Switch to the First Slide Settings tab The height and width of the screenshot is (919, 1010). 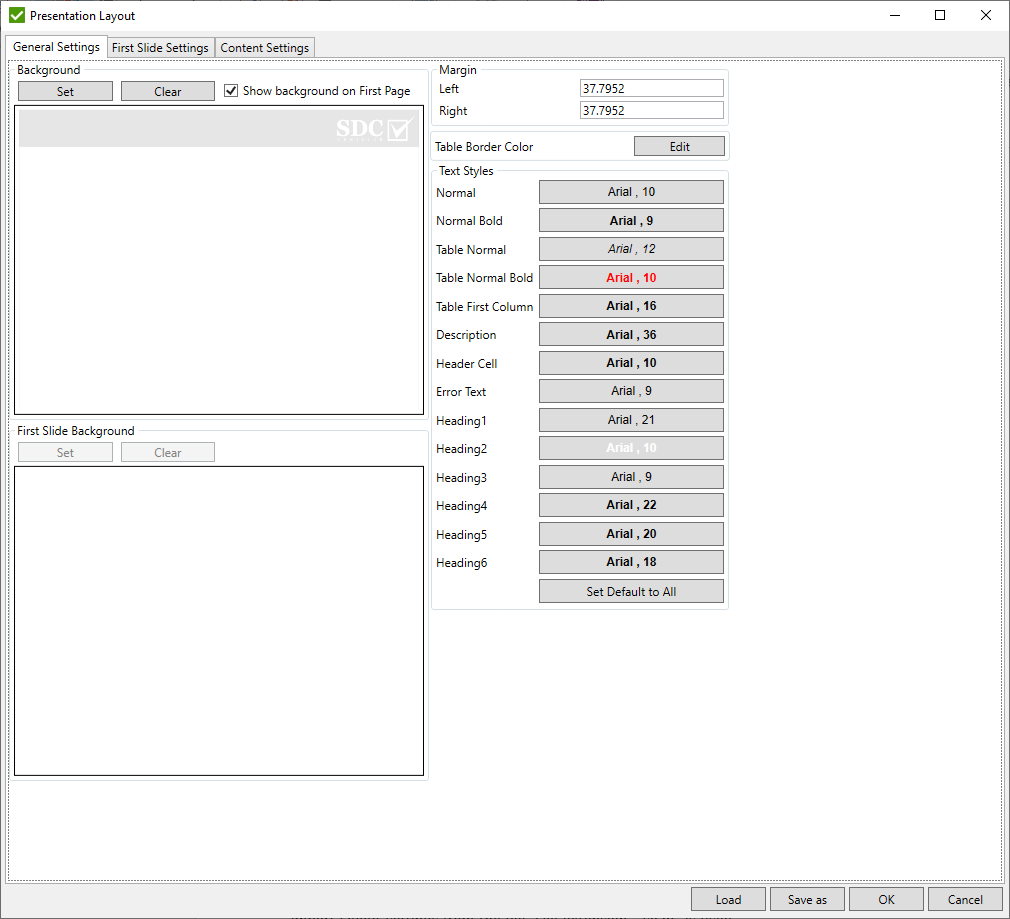coord(161,47)
